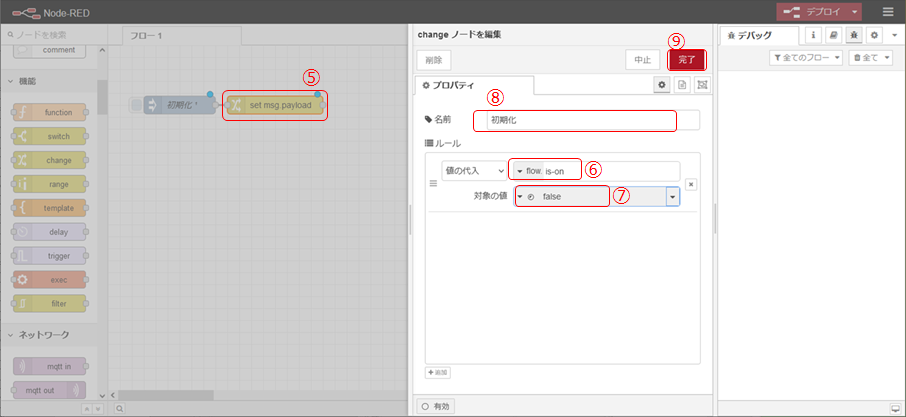Open configuration nodes gear in sidebar
The image size is (906, 417).
[873, 35]
